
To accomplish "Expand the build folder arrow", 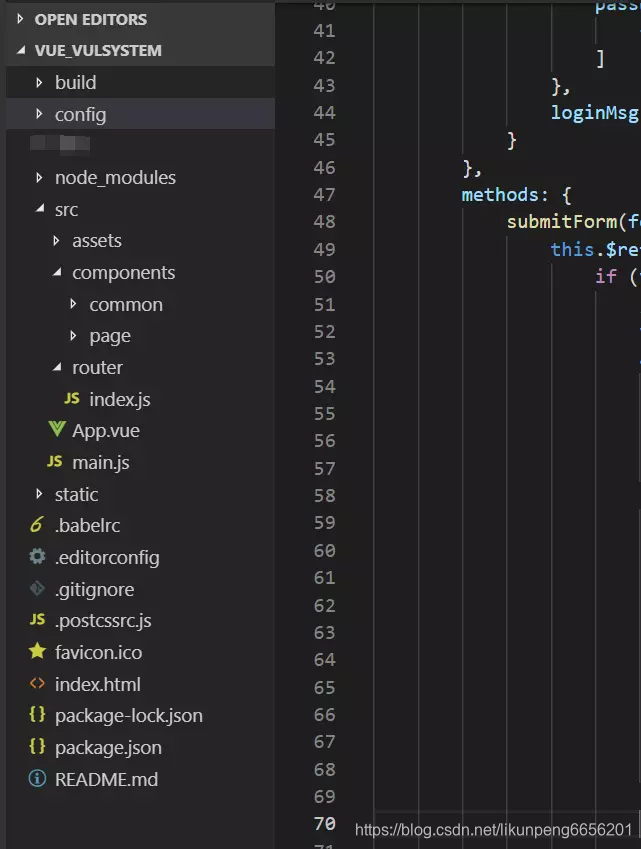I will tap(39, 82).
